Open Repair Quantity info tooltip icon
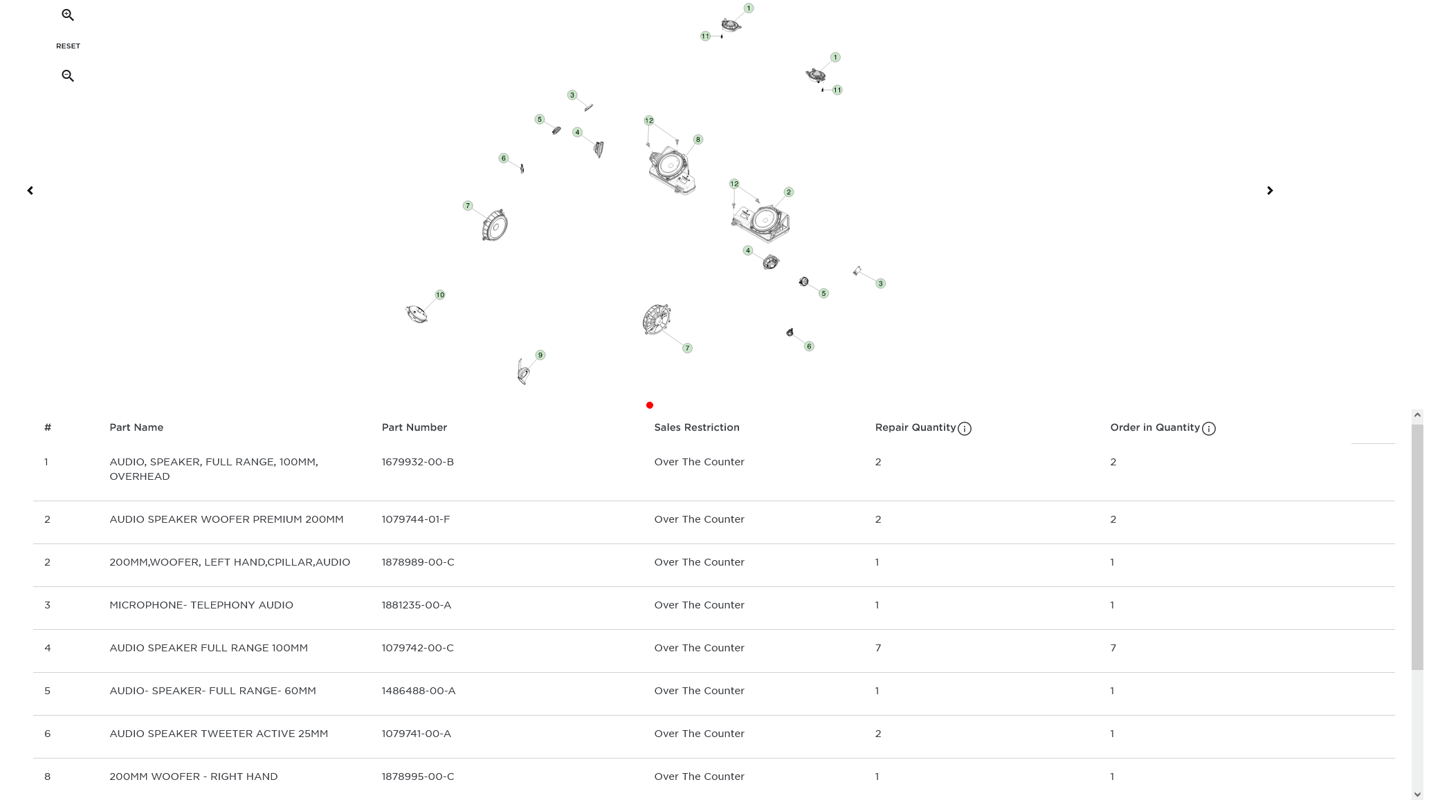Image resolution: width=1440 pixels, height=800 pixels. pyautogui.click(x=964, y=429)
